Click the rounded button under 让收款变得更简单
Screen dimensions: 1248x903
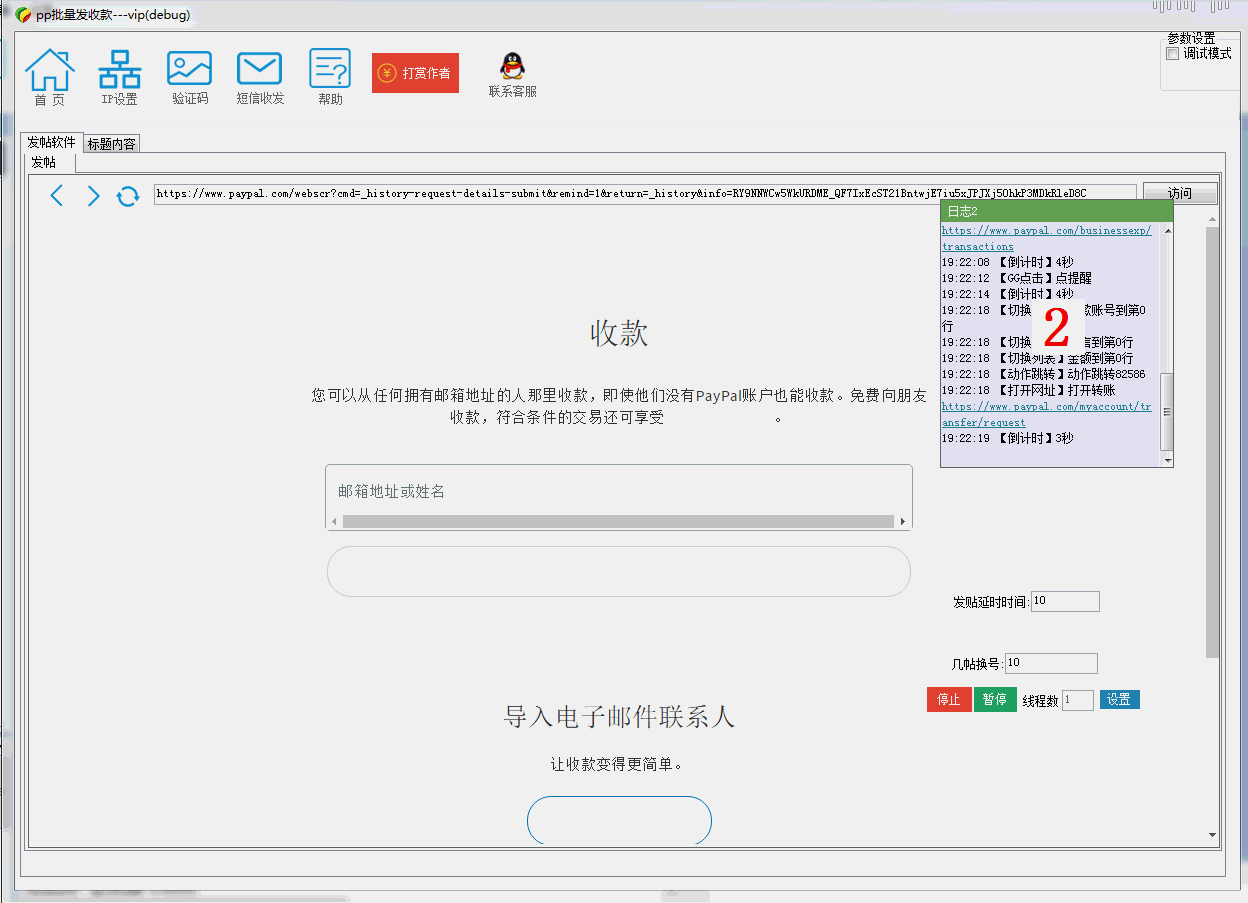tap(619, 821)
